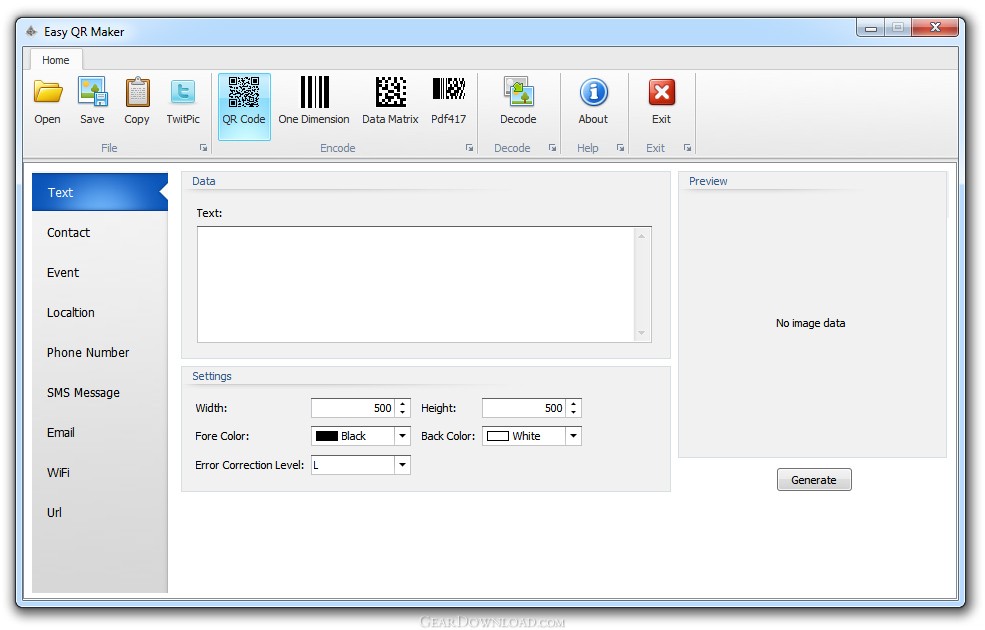Click the text area scrollbar up arrow
This screenshot has height=630, width=985.
tap(641, 236)
